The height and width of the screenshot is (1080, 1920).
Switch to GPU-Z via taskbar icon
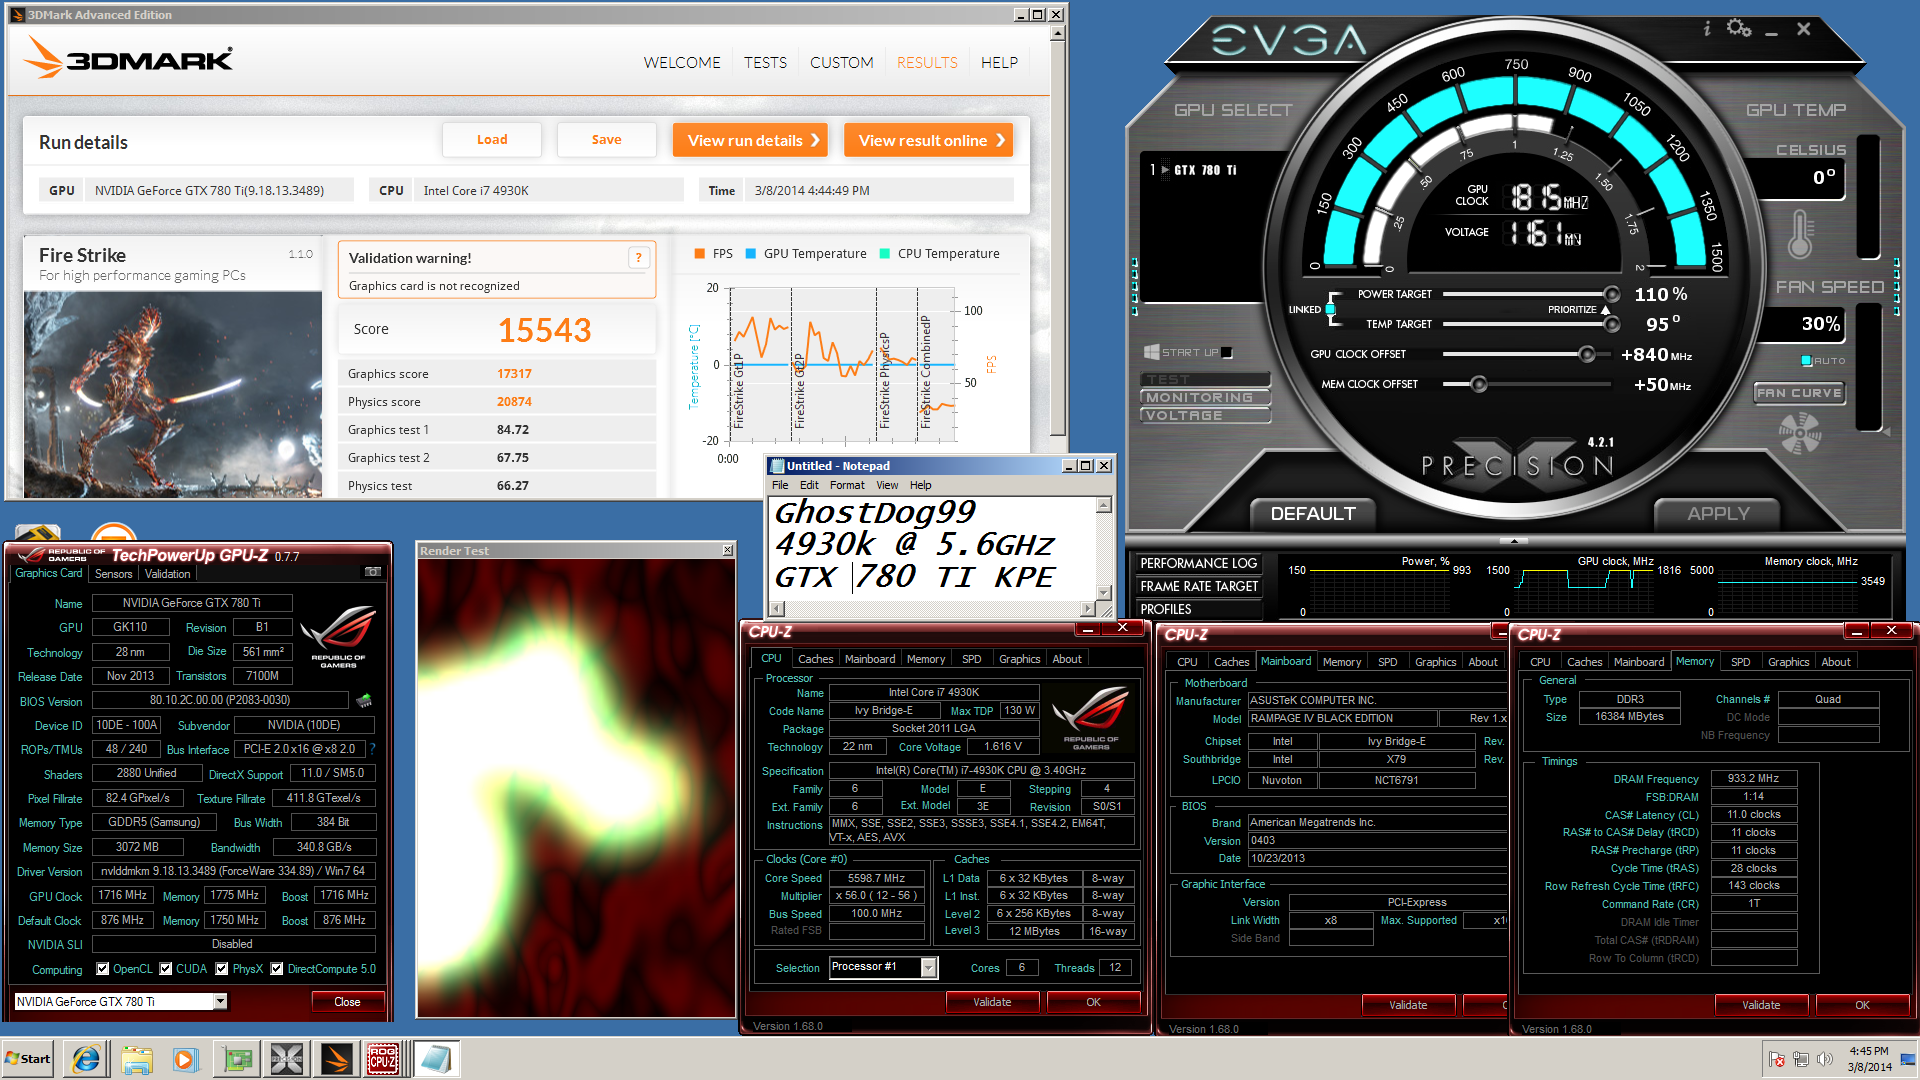238,1059
